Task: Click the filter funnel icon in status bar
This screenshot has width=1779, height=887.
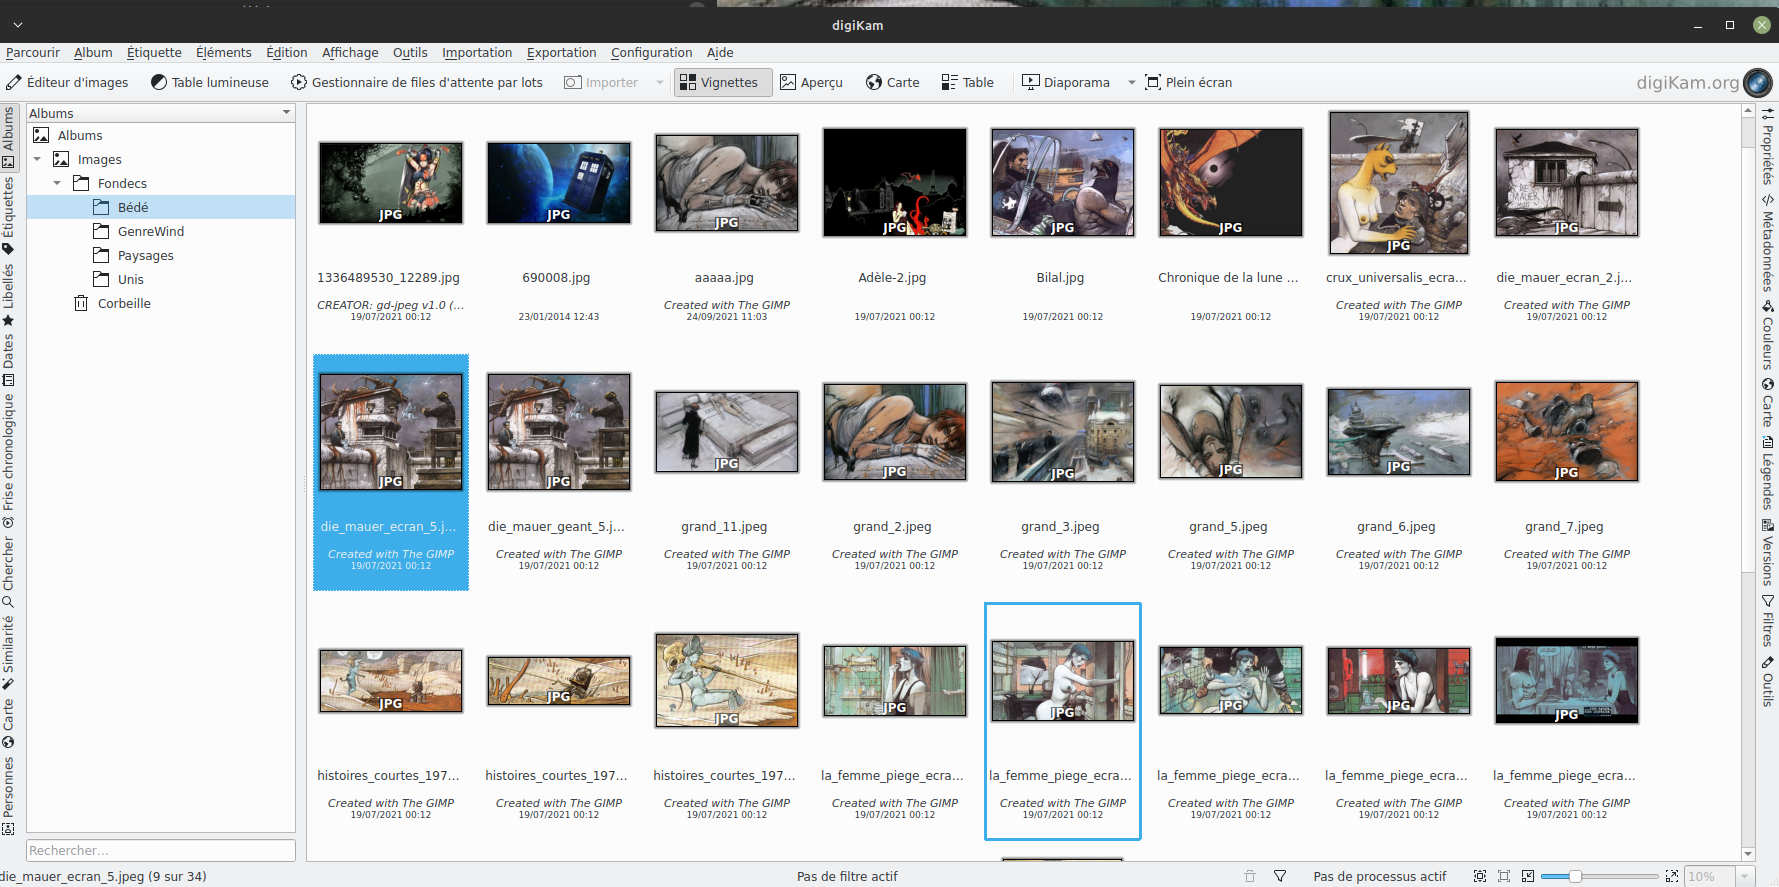Action: (x=1280, y=876)
